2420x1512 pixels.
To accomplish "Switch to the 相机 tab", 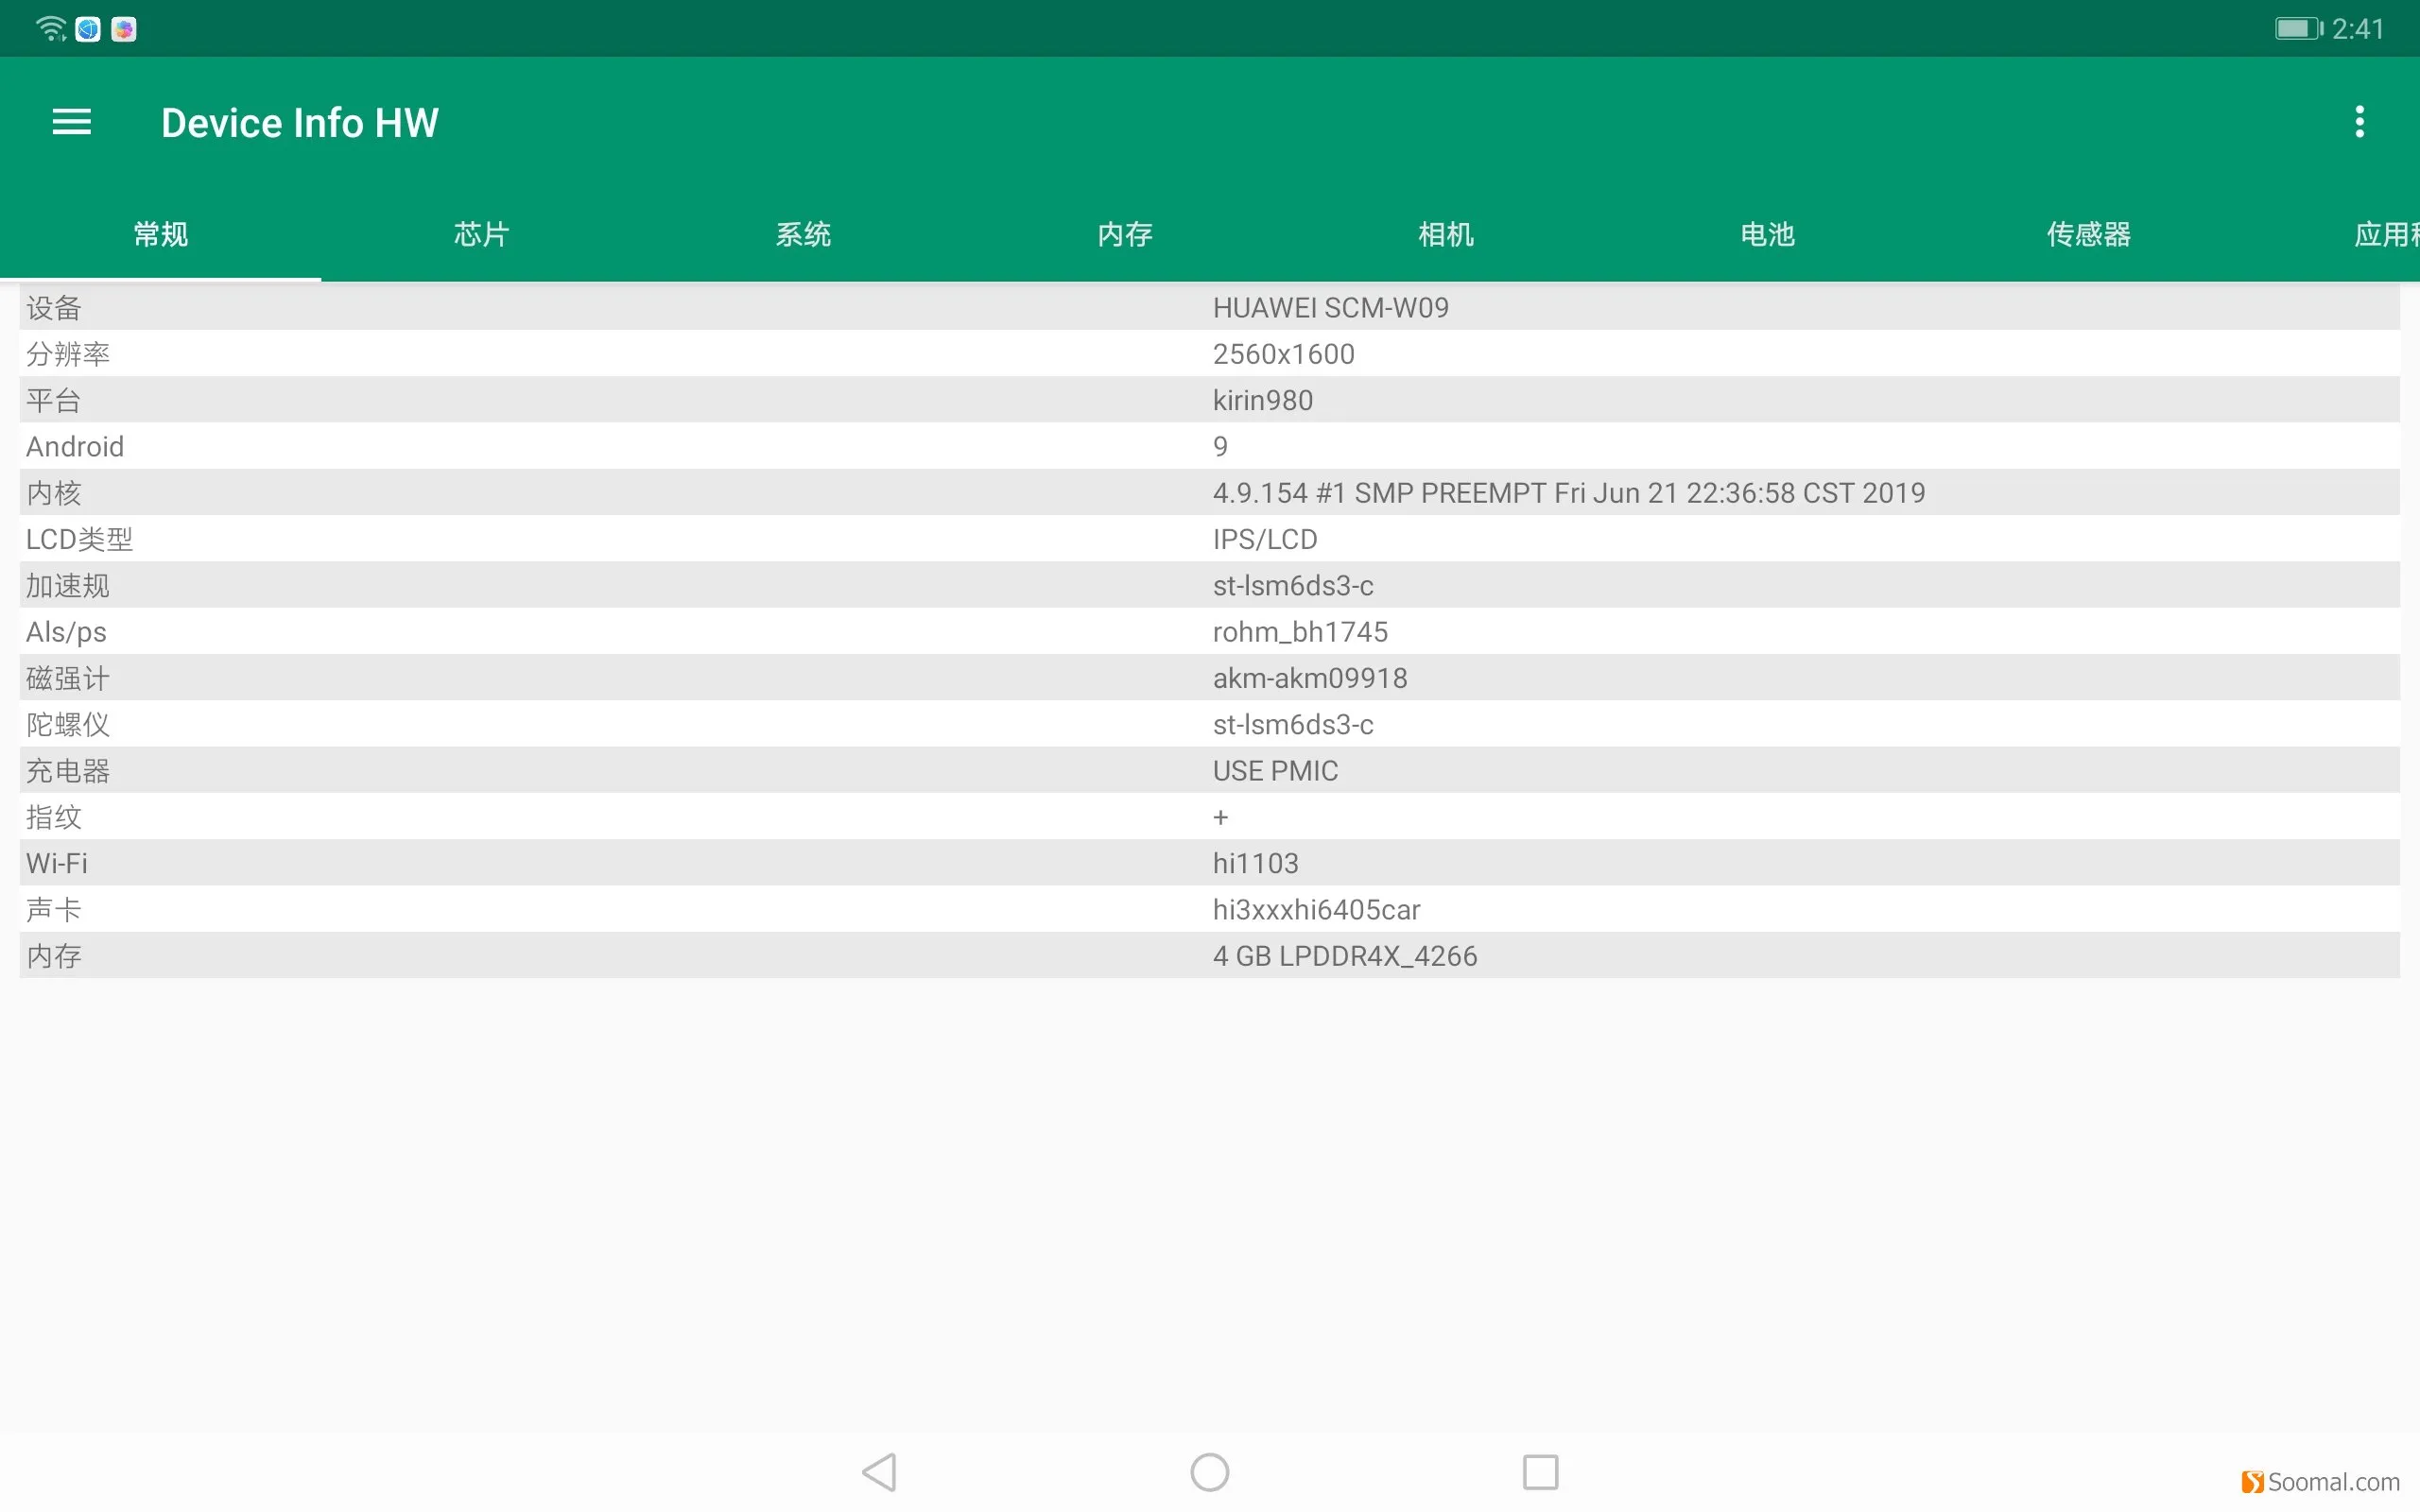I will [x=1446, y=234].
